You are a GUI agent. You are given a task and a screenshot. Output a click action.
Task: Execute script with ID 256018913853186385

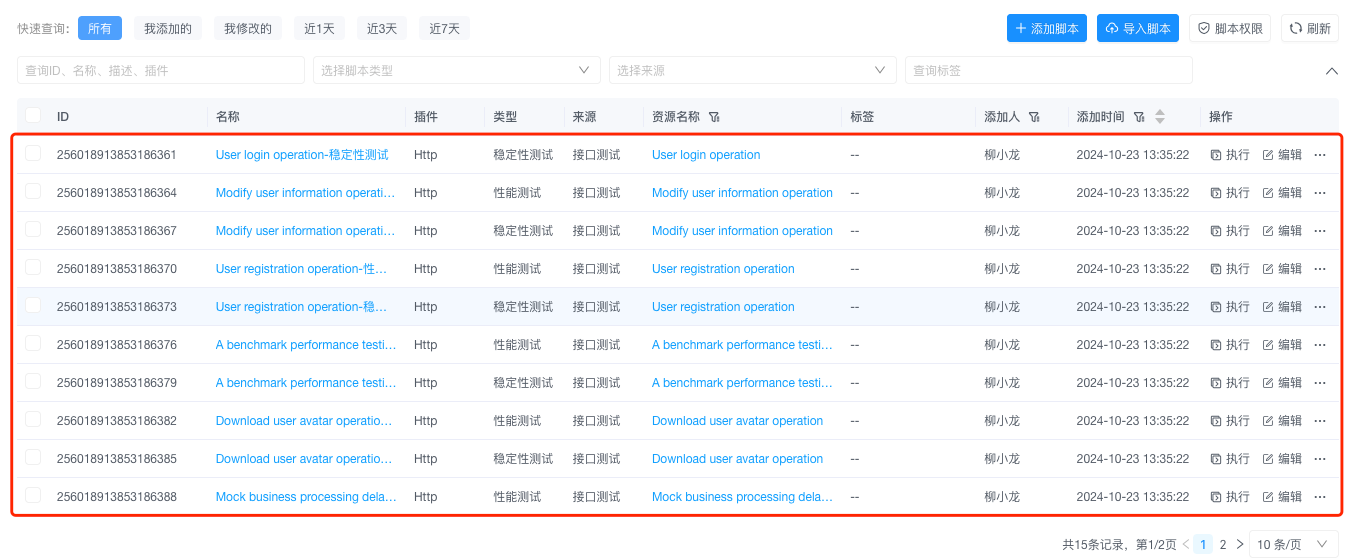tap(1230, 459)
